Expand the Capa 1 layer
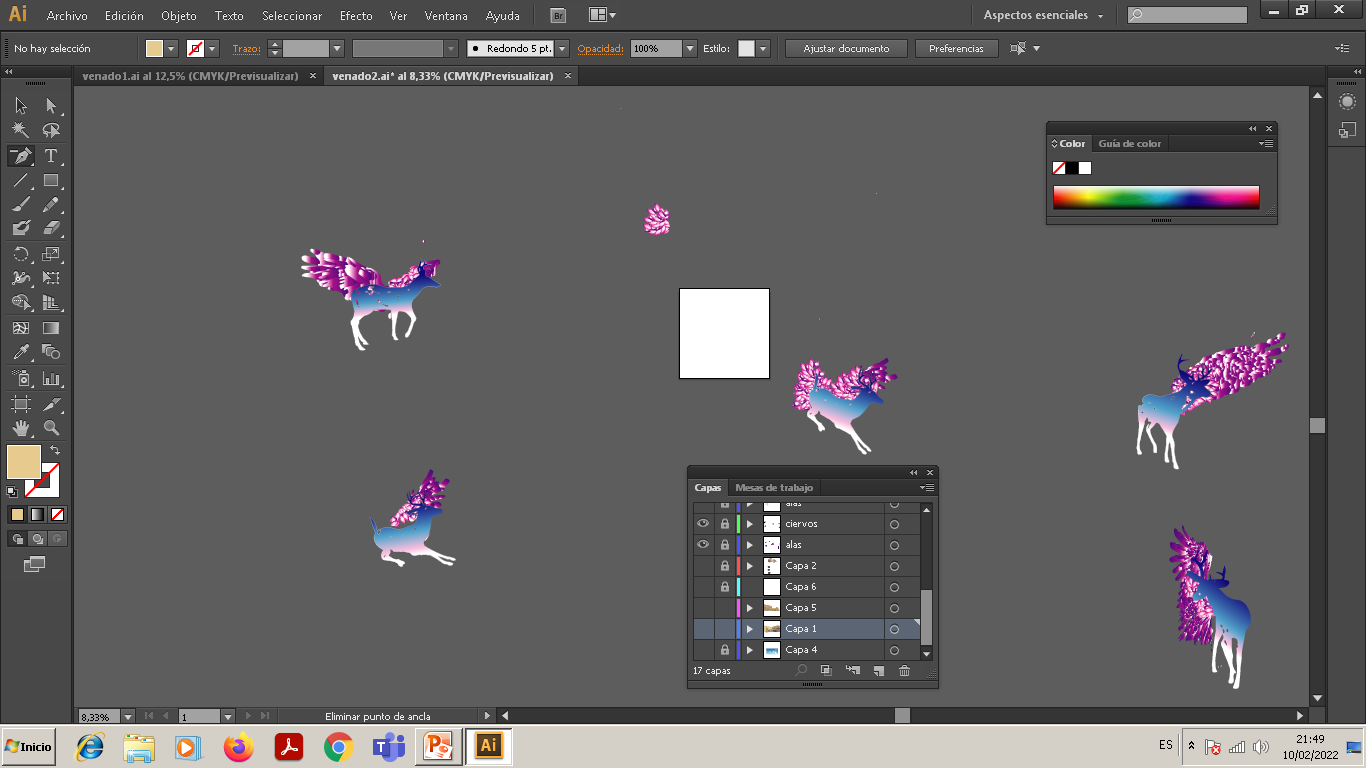Screen dimensions: 1366x768 (749, 629)
